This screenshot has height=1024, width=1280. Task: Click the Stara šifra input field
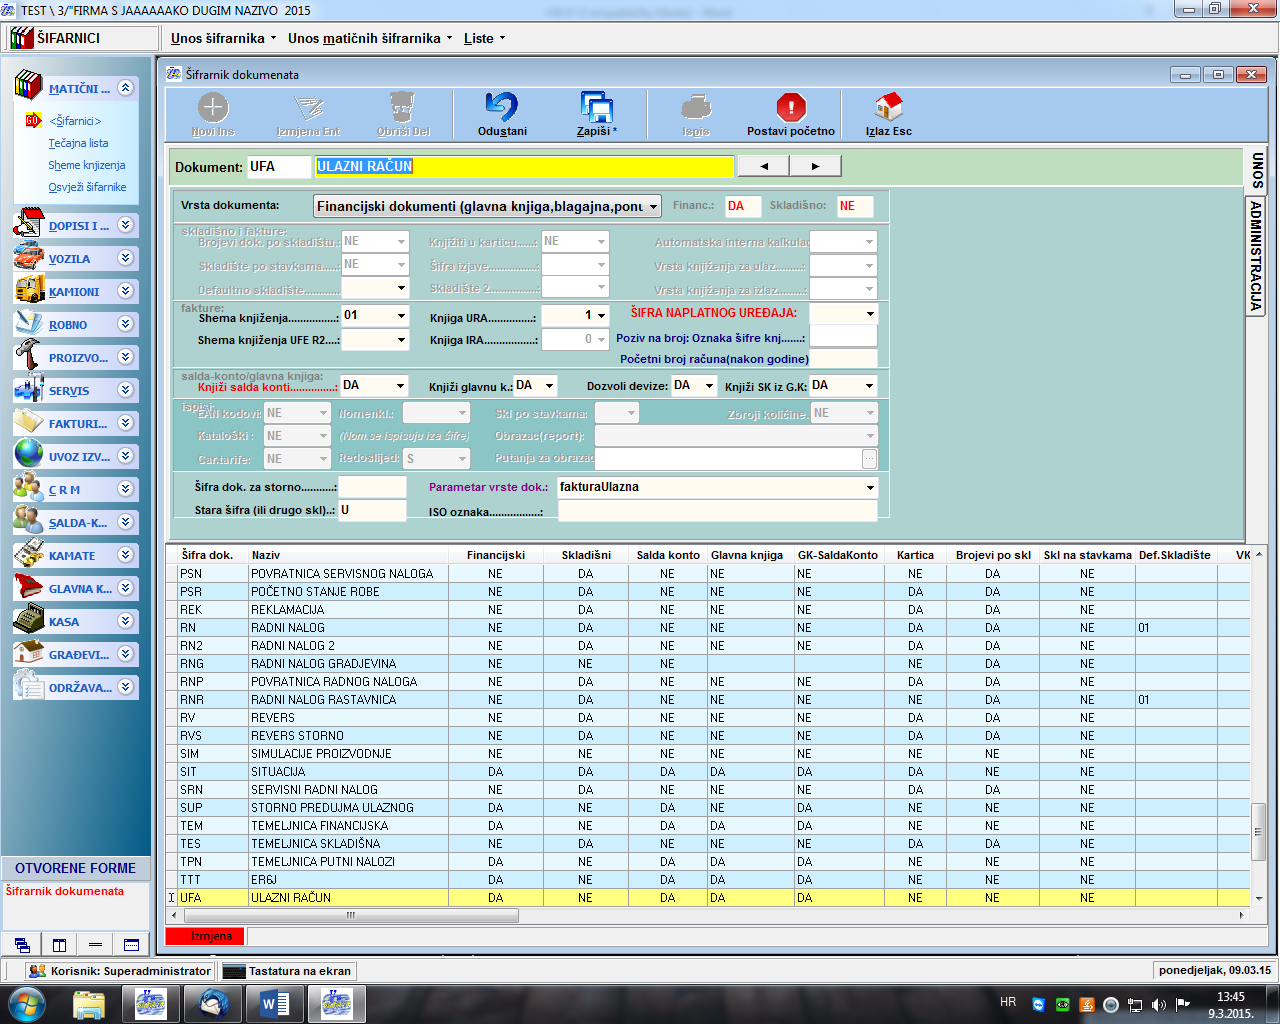click(373, 510)
